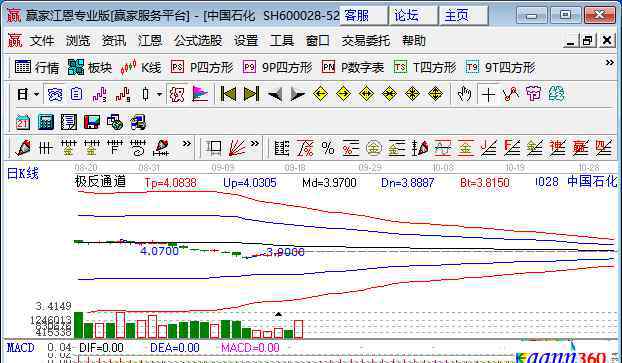Expand the candlestick style dropdown arrow
622x363 pixels.
(x=159, y=94)
